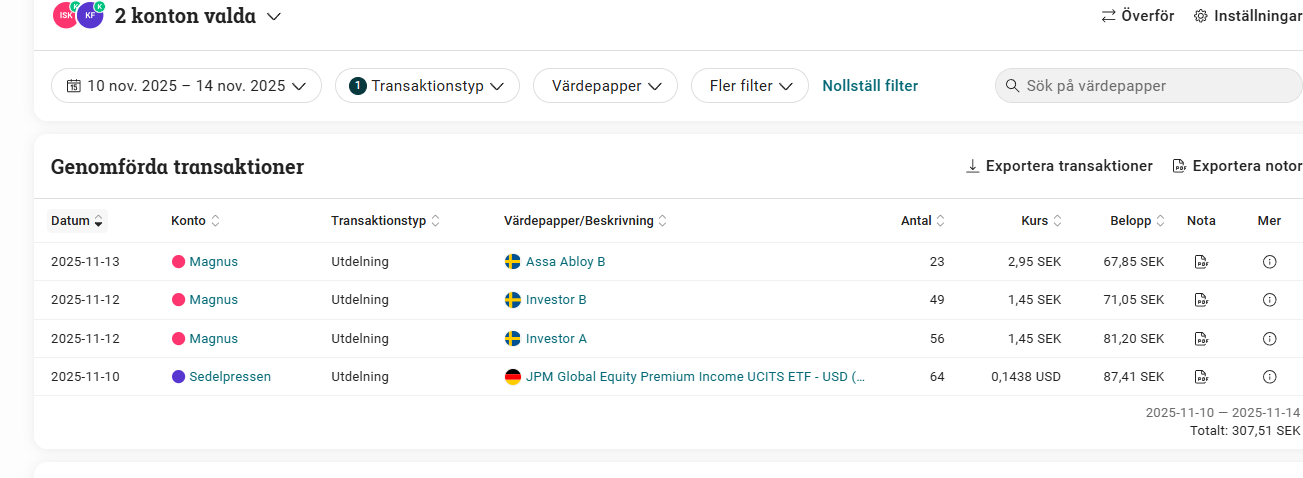Image resolution: width=1303 pixels, height=478 pixels.
Task: Click the Sök på värdepapper search field
Action: (x=1150, y=86)
